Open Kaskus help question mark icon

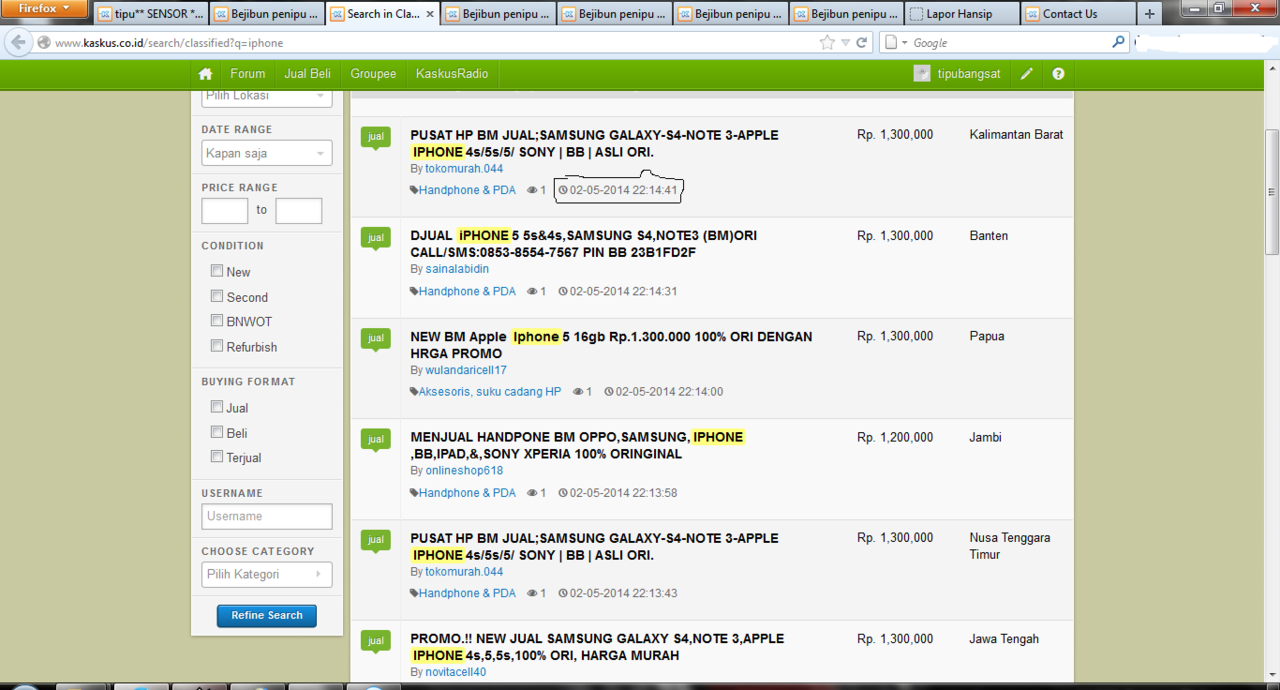(x=1058, y=74)
